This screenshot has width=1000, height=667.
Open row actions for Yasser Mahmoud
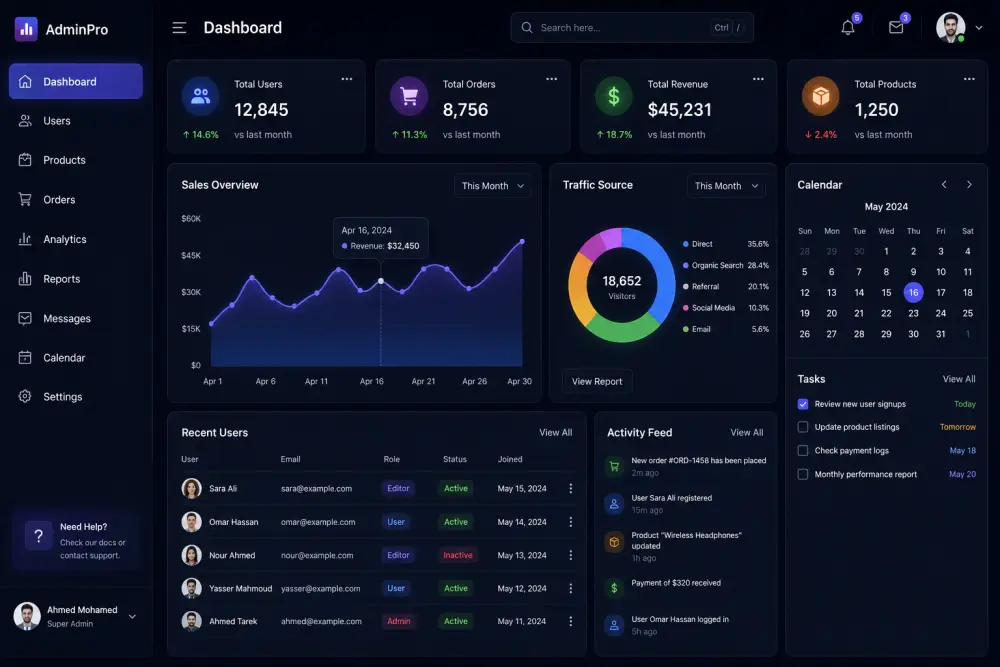[571, 589]
